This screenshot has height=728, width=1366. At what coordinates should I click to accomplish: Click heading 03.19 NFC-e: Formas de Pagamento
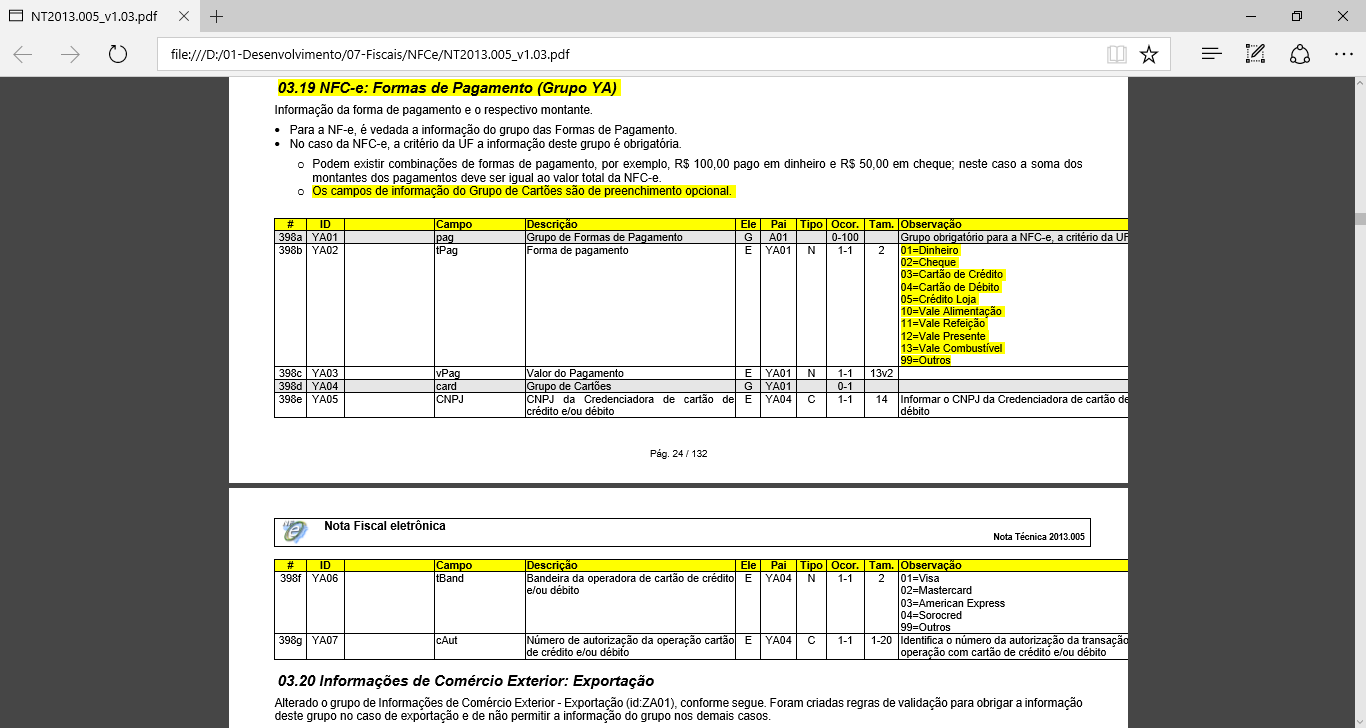tap(449, 88)
